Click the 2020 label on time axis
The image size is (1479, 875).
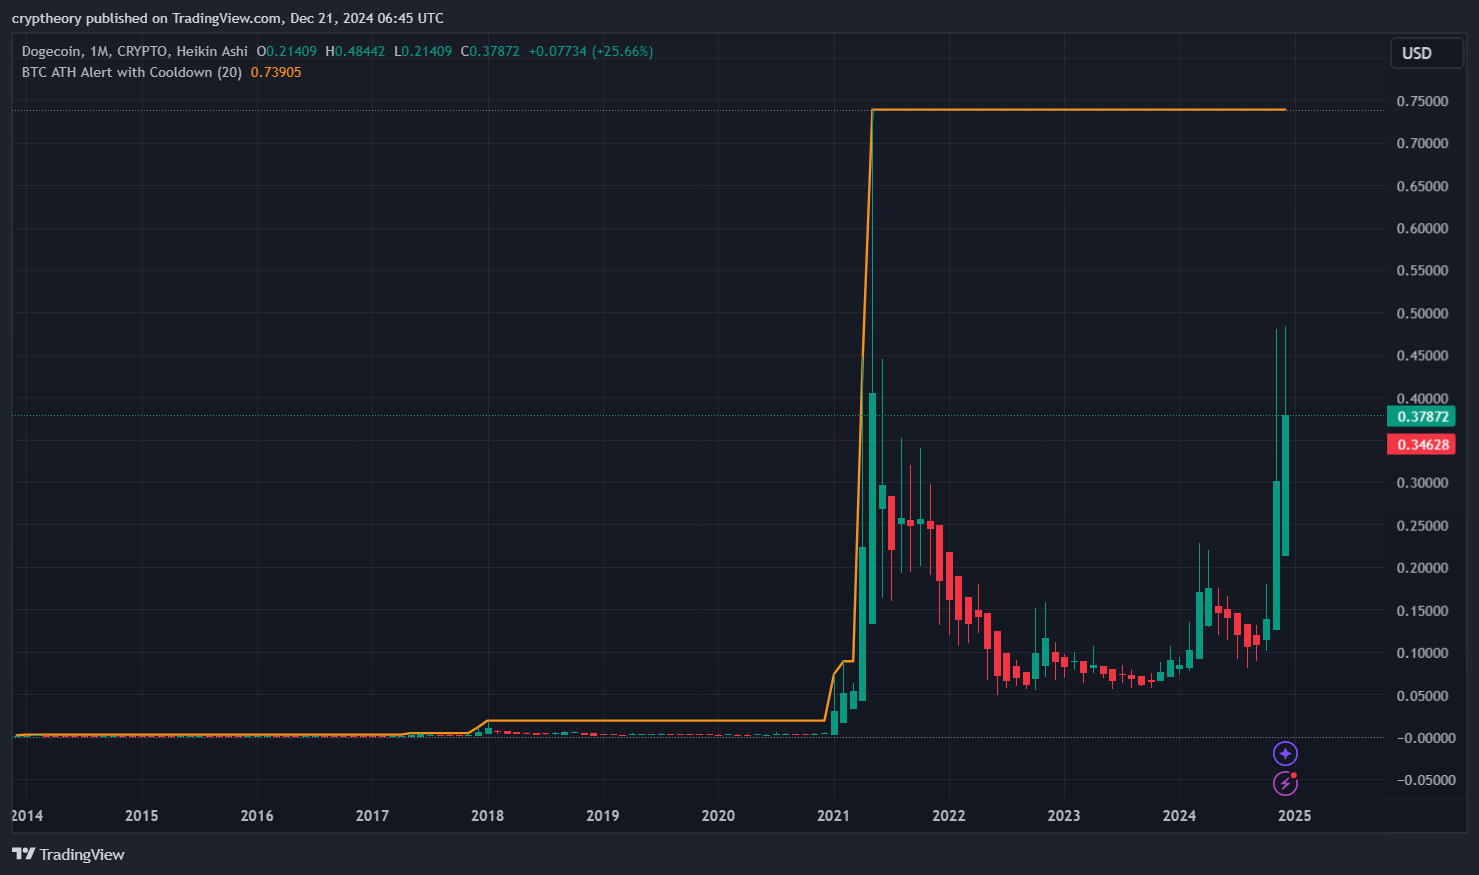pos(718,816)
